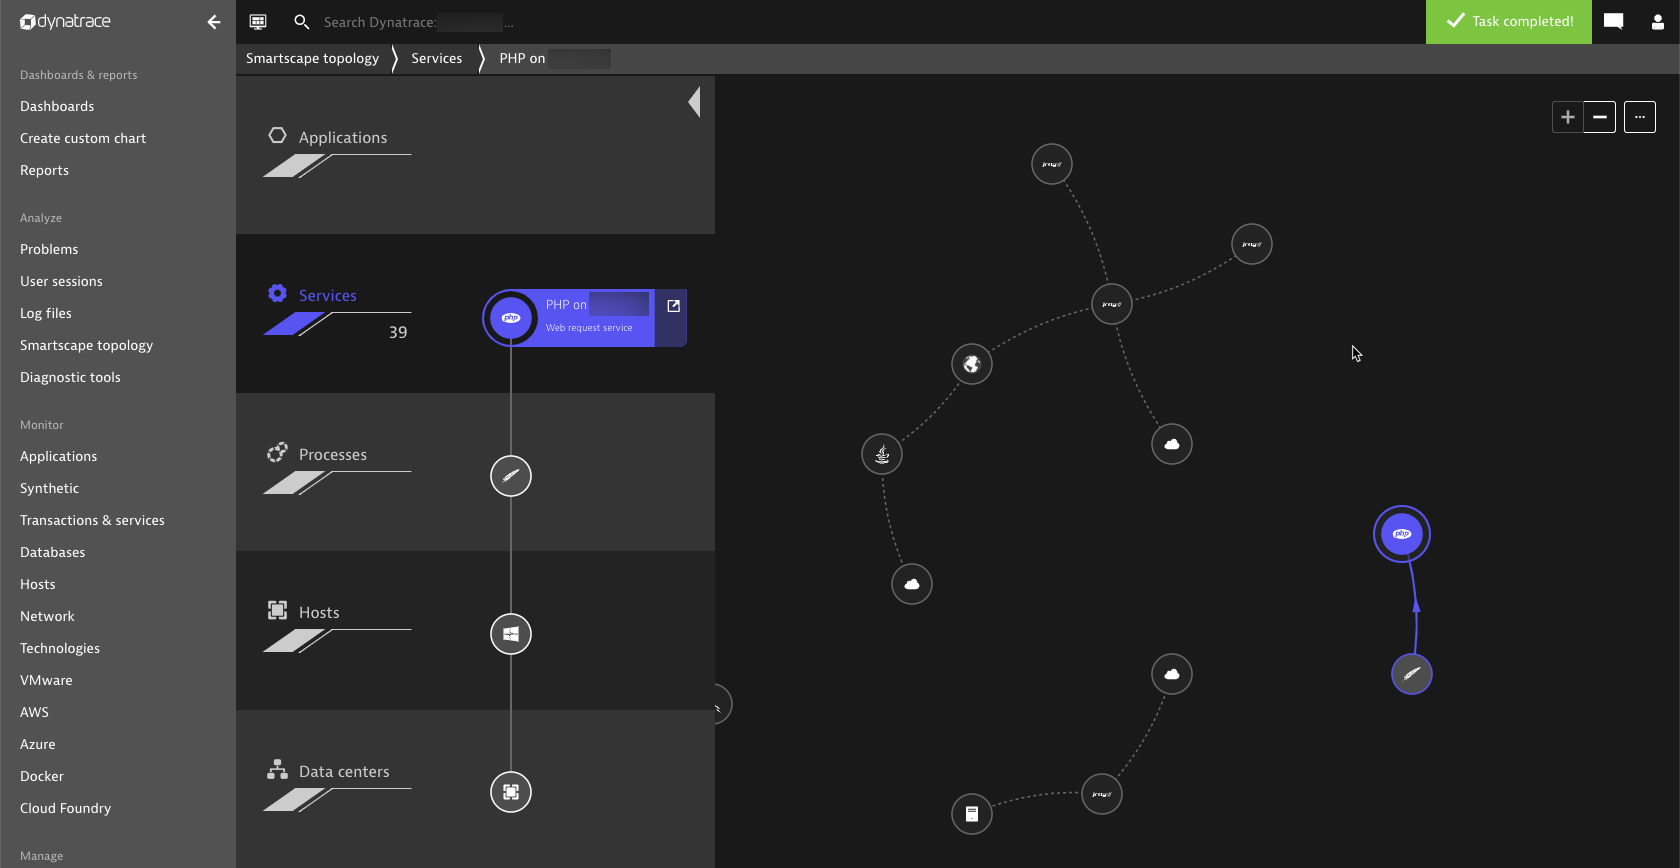
Task: Zoom out the topology with minus button
Action: [x=1600, y=117]
